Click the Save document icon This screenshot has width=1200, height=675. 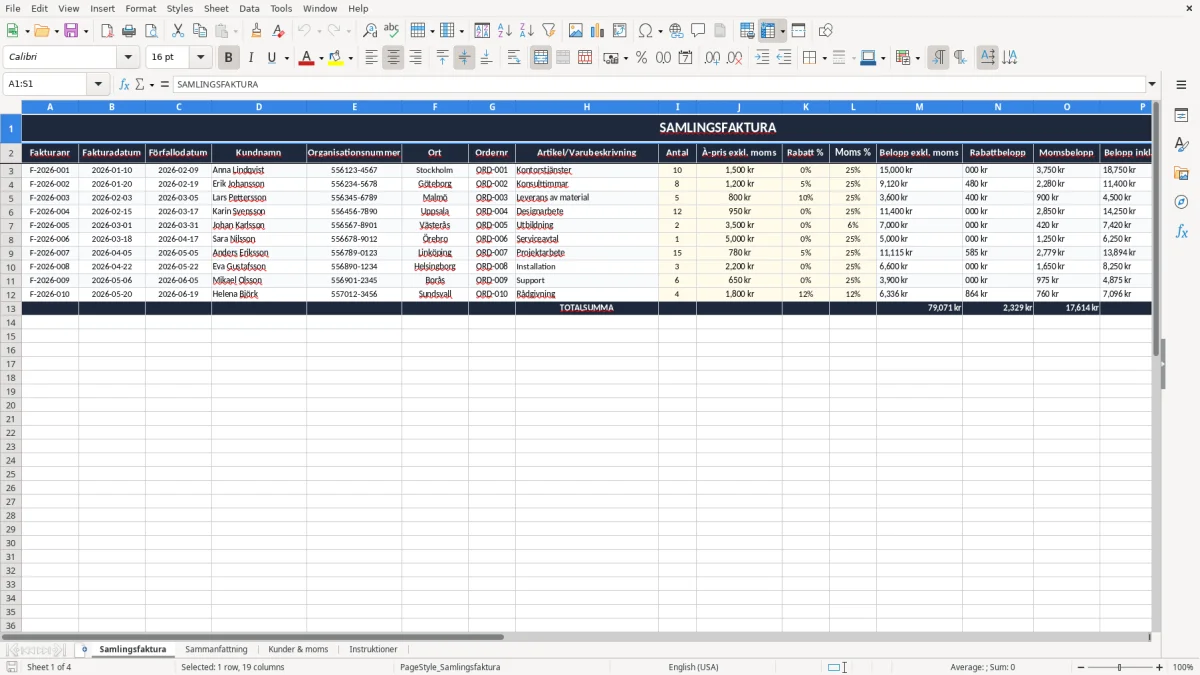click(x=71, y=31)
